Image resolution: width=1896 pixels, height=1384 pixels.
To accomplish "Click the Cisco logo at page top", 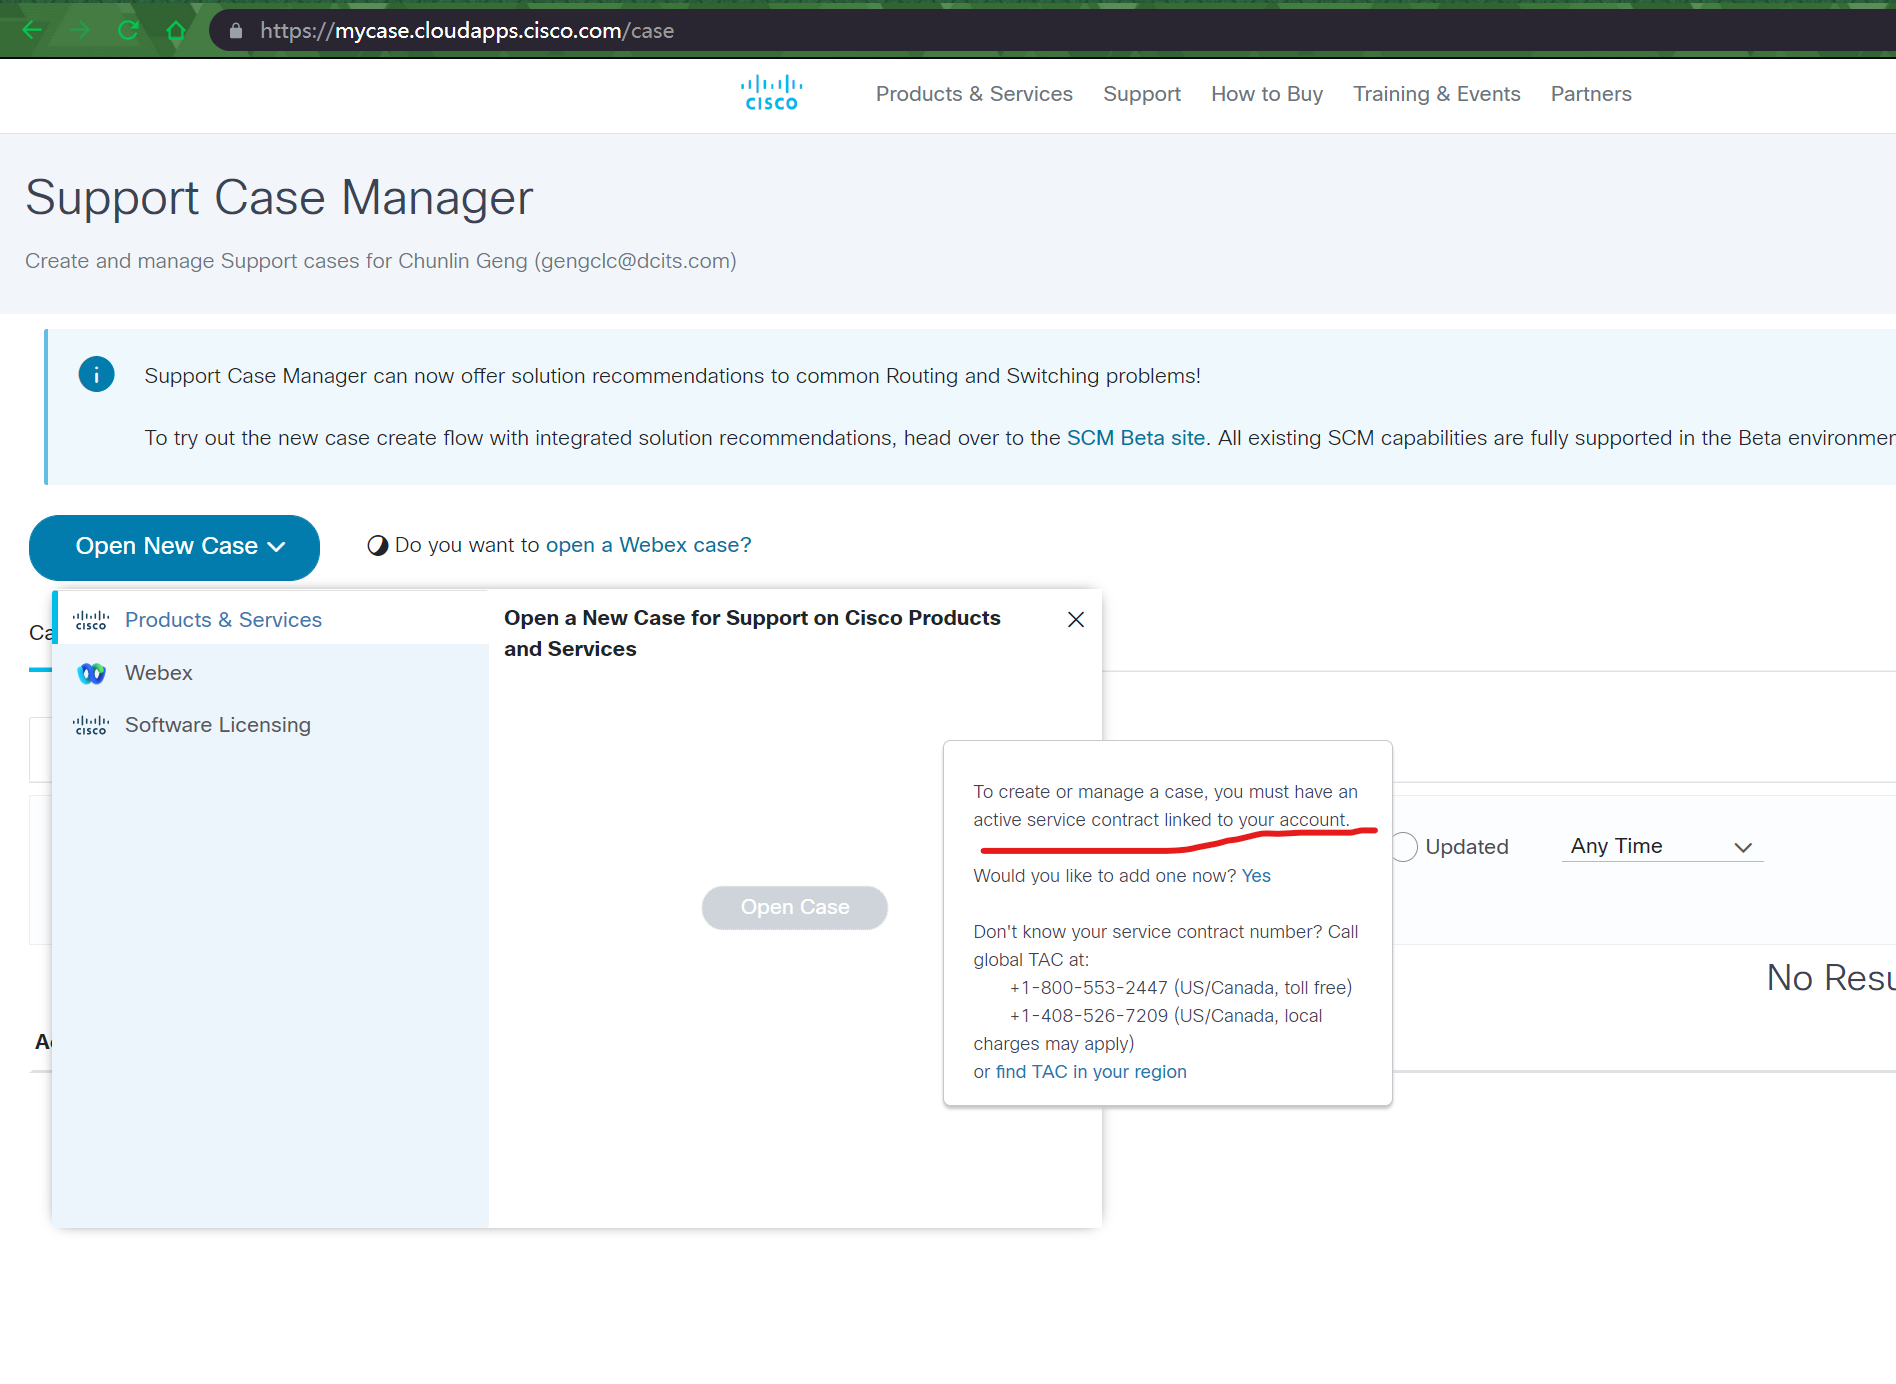I will point(770,92).
